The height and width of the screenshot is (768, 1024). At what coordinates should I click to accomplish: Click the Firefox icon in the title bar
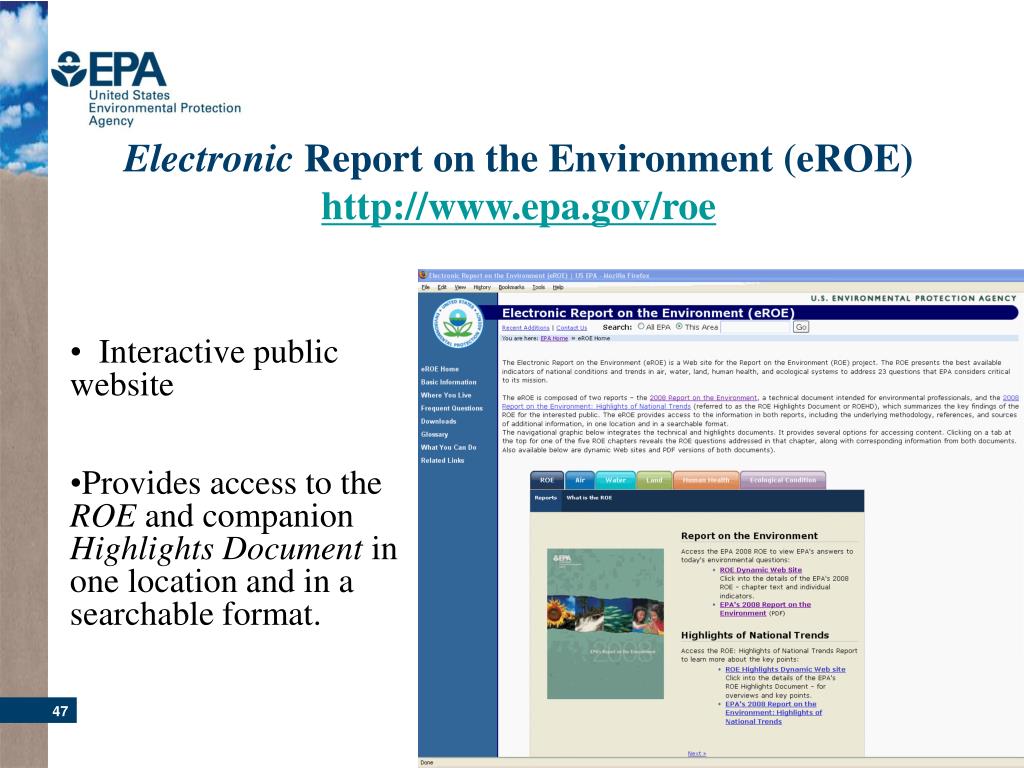point(423,276)
